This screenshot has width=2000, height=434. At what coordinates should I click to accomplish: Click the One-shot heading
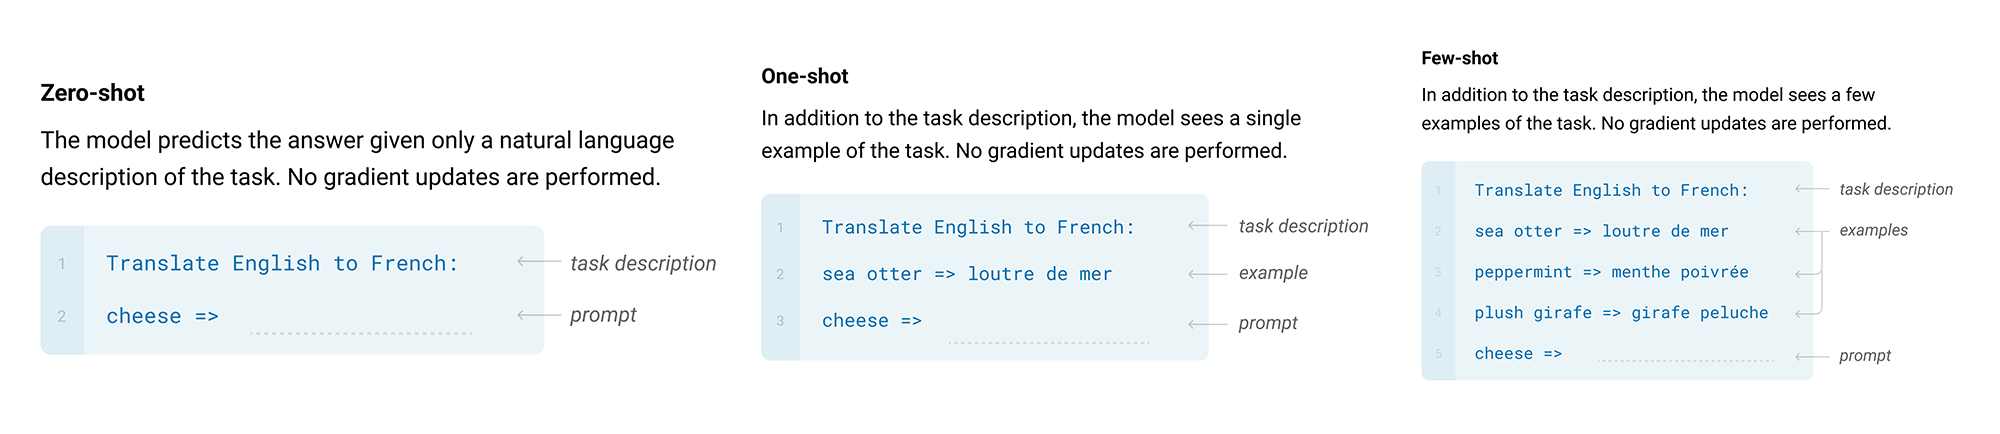[x=804, y=76]
